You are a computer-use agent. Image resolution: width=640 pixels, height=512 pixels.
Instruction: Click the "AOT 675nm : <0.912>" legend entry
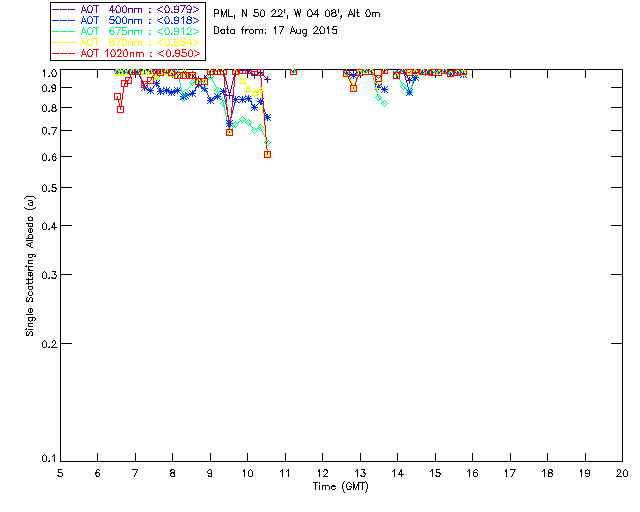click(x=127, y=31)
